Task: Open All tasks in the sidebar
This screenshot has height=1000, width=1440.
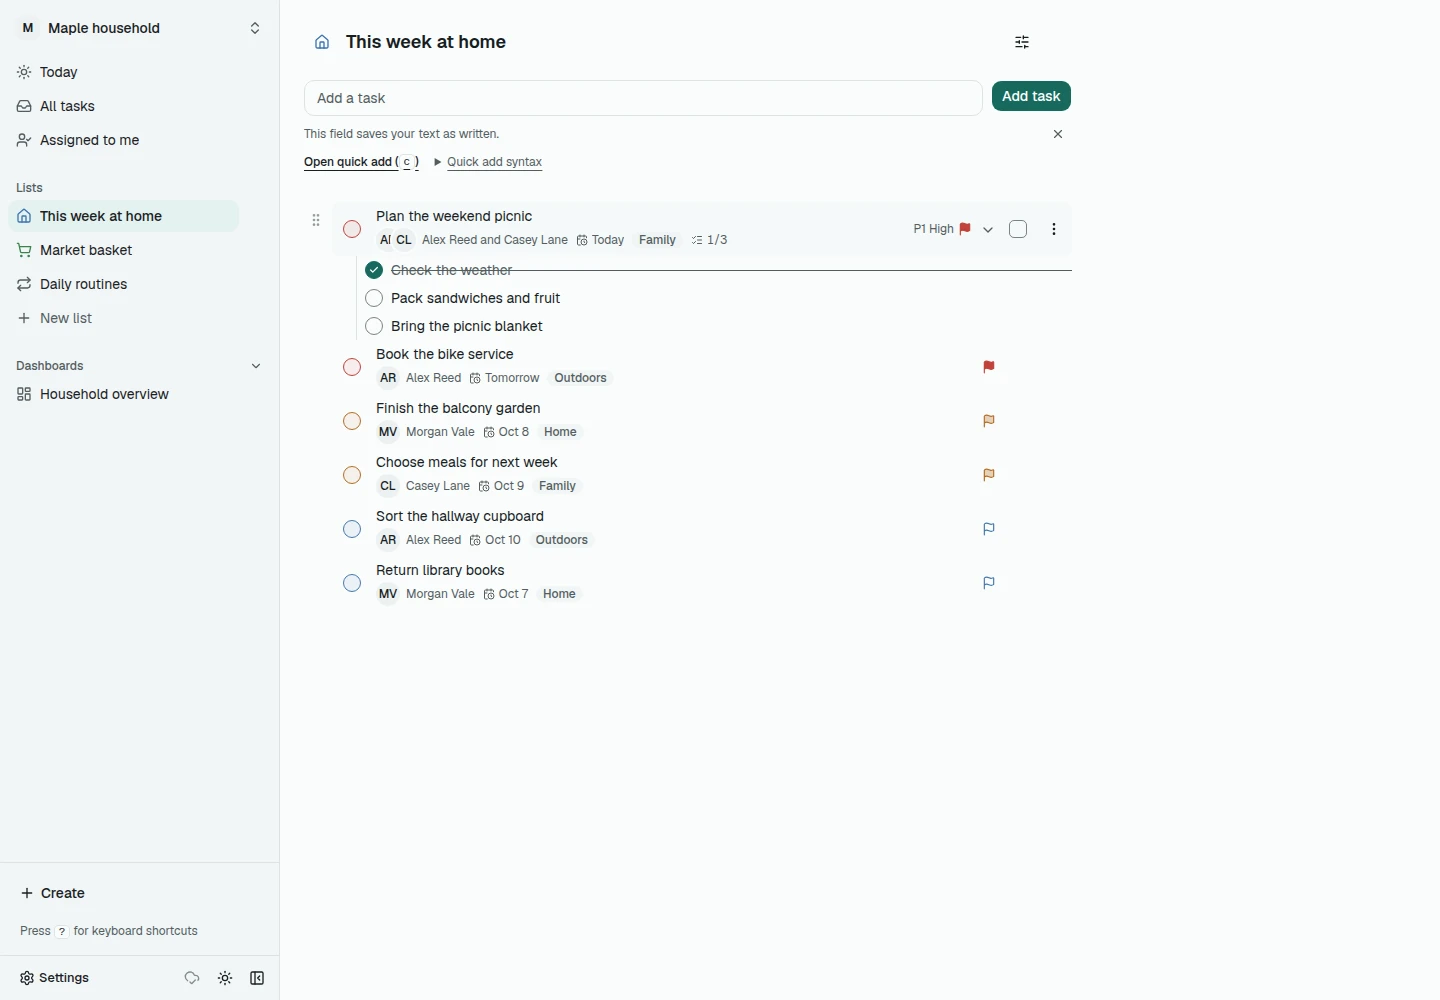Action: coord(124,106)
